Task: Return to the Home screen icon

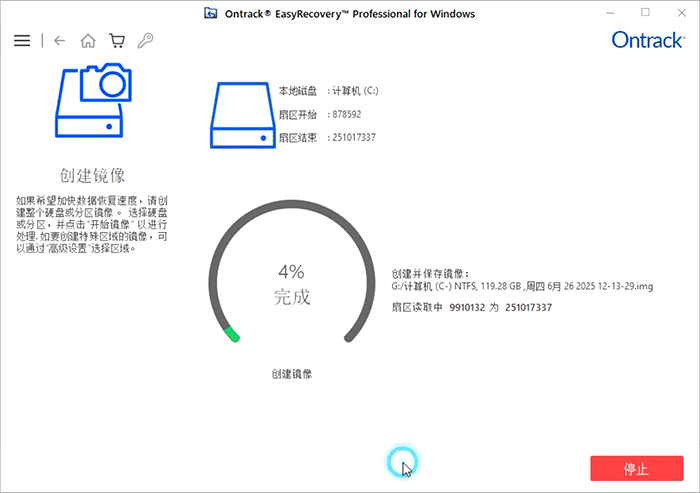Action: click(x=88, y=41)
